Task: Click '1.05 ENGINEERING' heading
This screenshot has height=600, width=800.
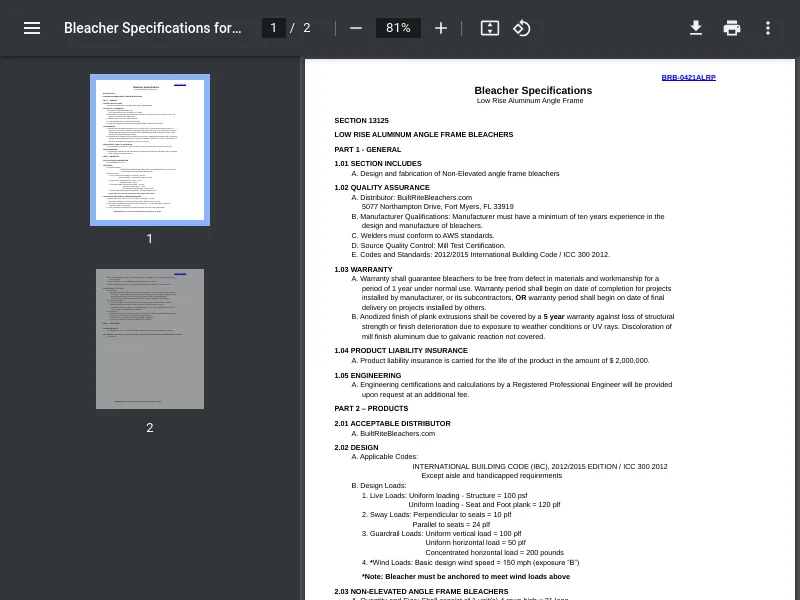Action: coord(368,376)
